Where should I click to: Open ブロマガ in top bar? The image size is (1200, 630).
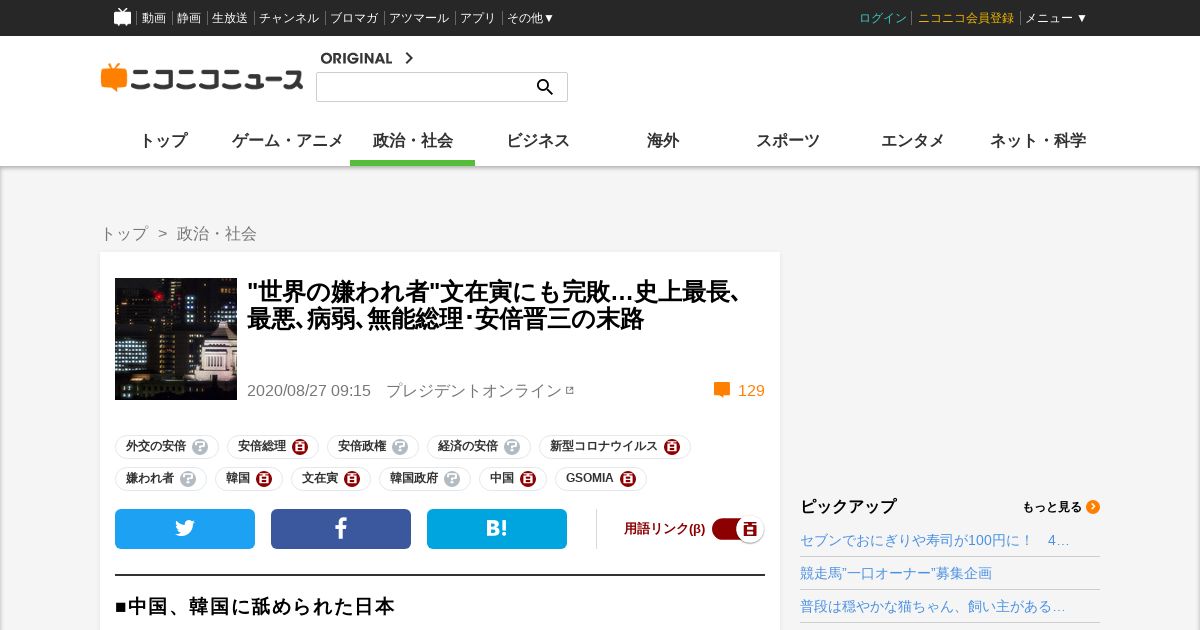pyautogui.click(x=354, y=18)
